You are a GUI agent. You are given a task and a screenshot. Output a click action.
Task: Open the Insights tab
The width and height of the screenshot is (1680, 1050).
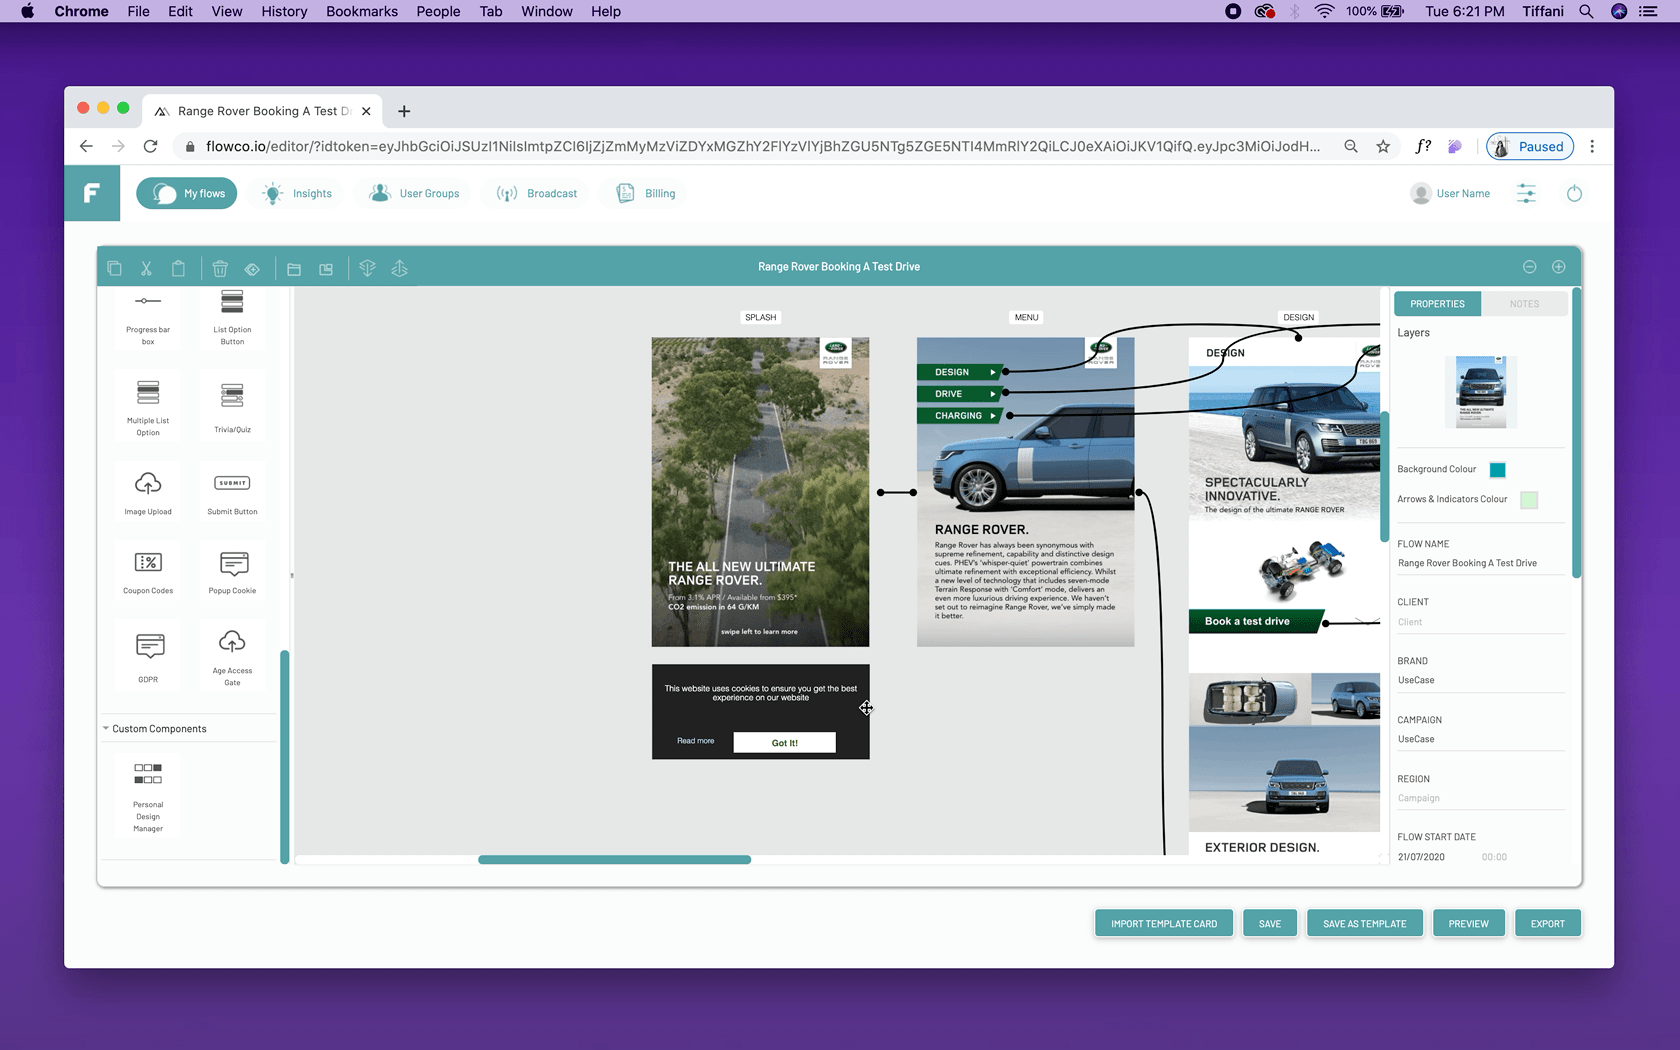pyautogui.click(x=297, y=194)
